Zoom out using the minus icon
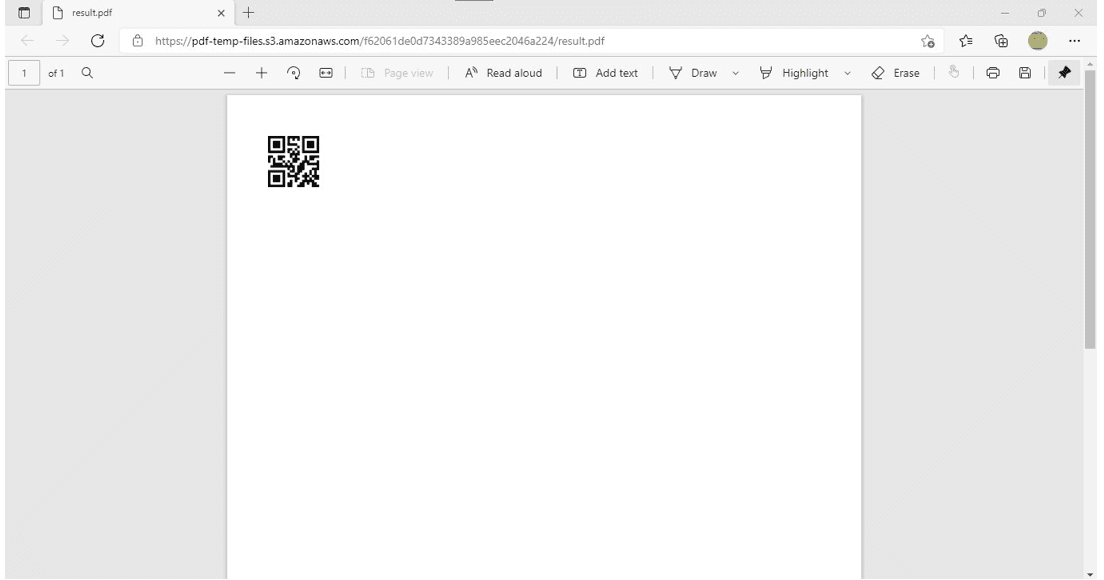This screenshot has height=580, width=1104. pos(229,73)
